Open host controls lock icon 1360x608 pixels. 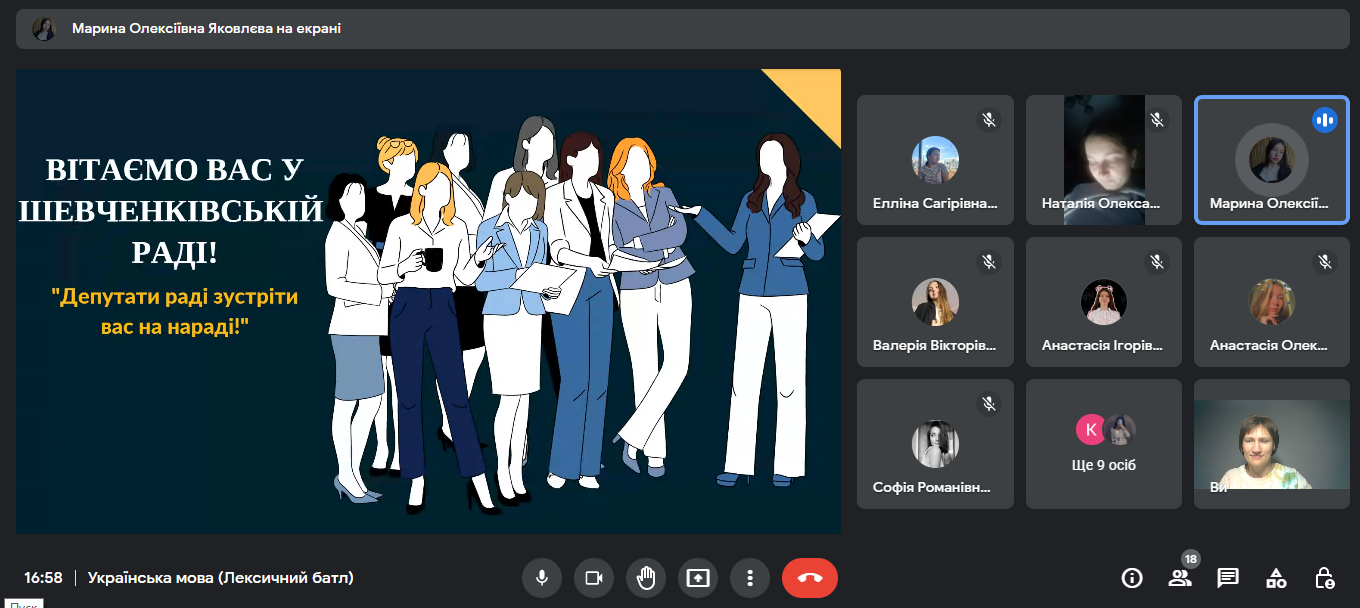coord(1324,578)
